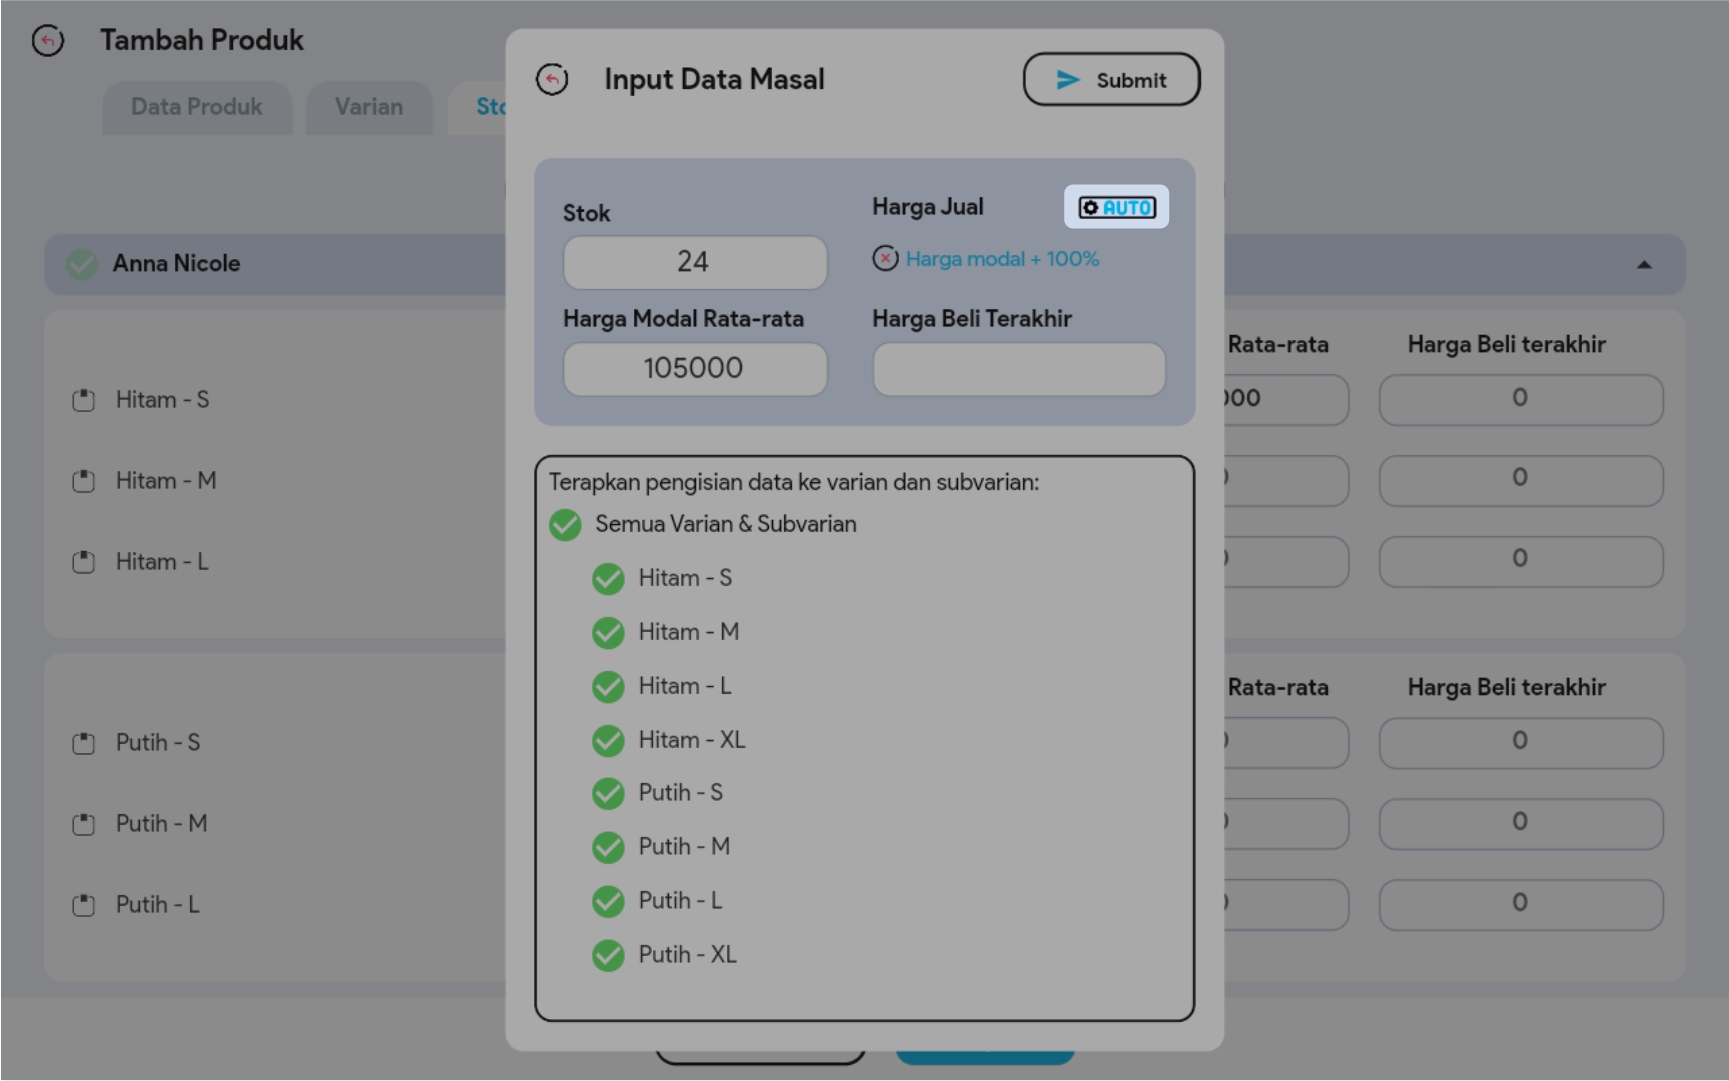Remove the Harga modal + 100% rule
Viewport: 1729px width, 1081px height.
point(885,259)
